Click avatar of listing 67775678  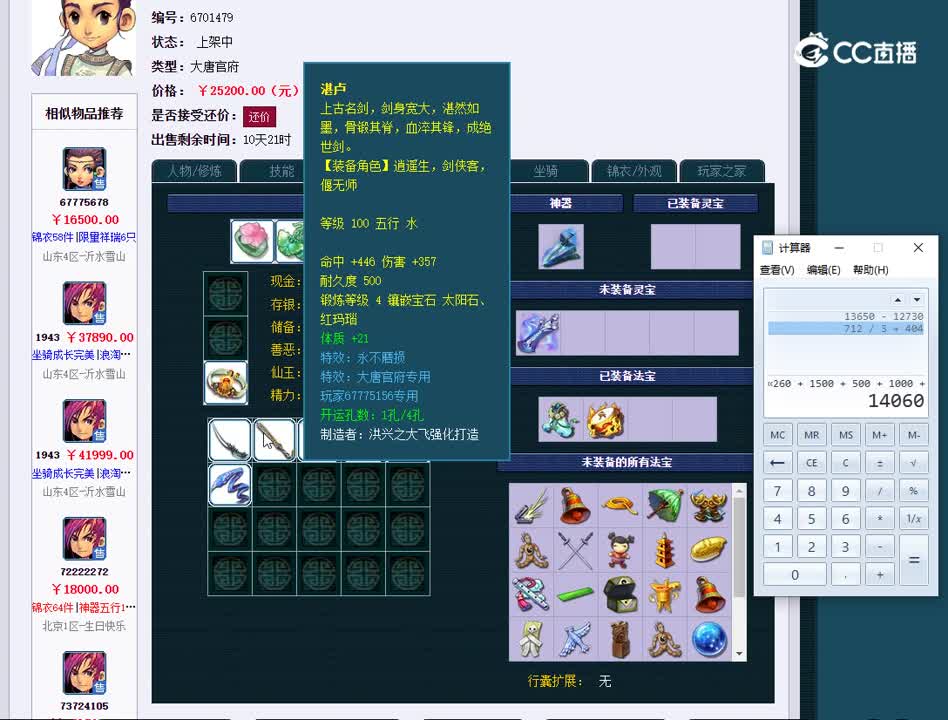tap(84, 169)
